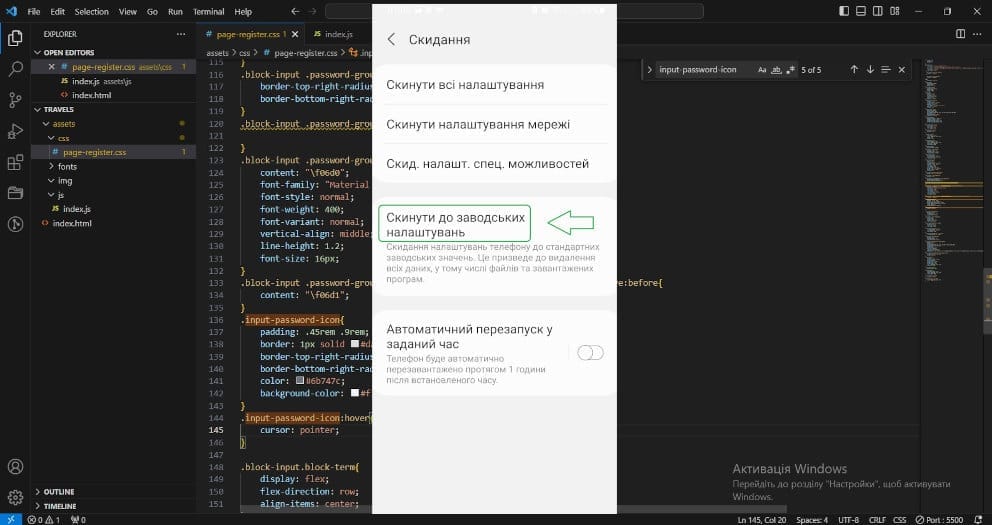The width and height of the screenshot is (992, 525).
Task: Expand replace mode in find widget
Action: (x=649, y=70)
